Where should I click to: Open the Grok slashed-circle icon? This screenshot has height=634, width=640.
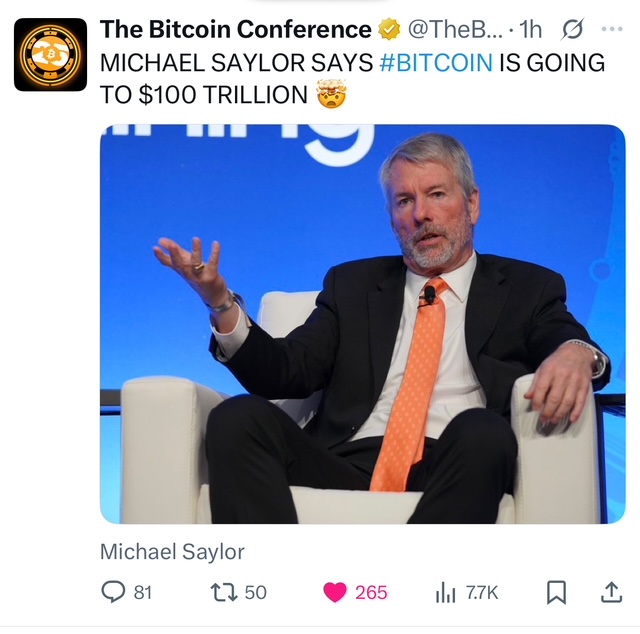click(x=573, y=29)
